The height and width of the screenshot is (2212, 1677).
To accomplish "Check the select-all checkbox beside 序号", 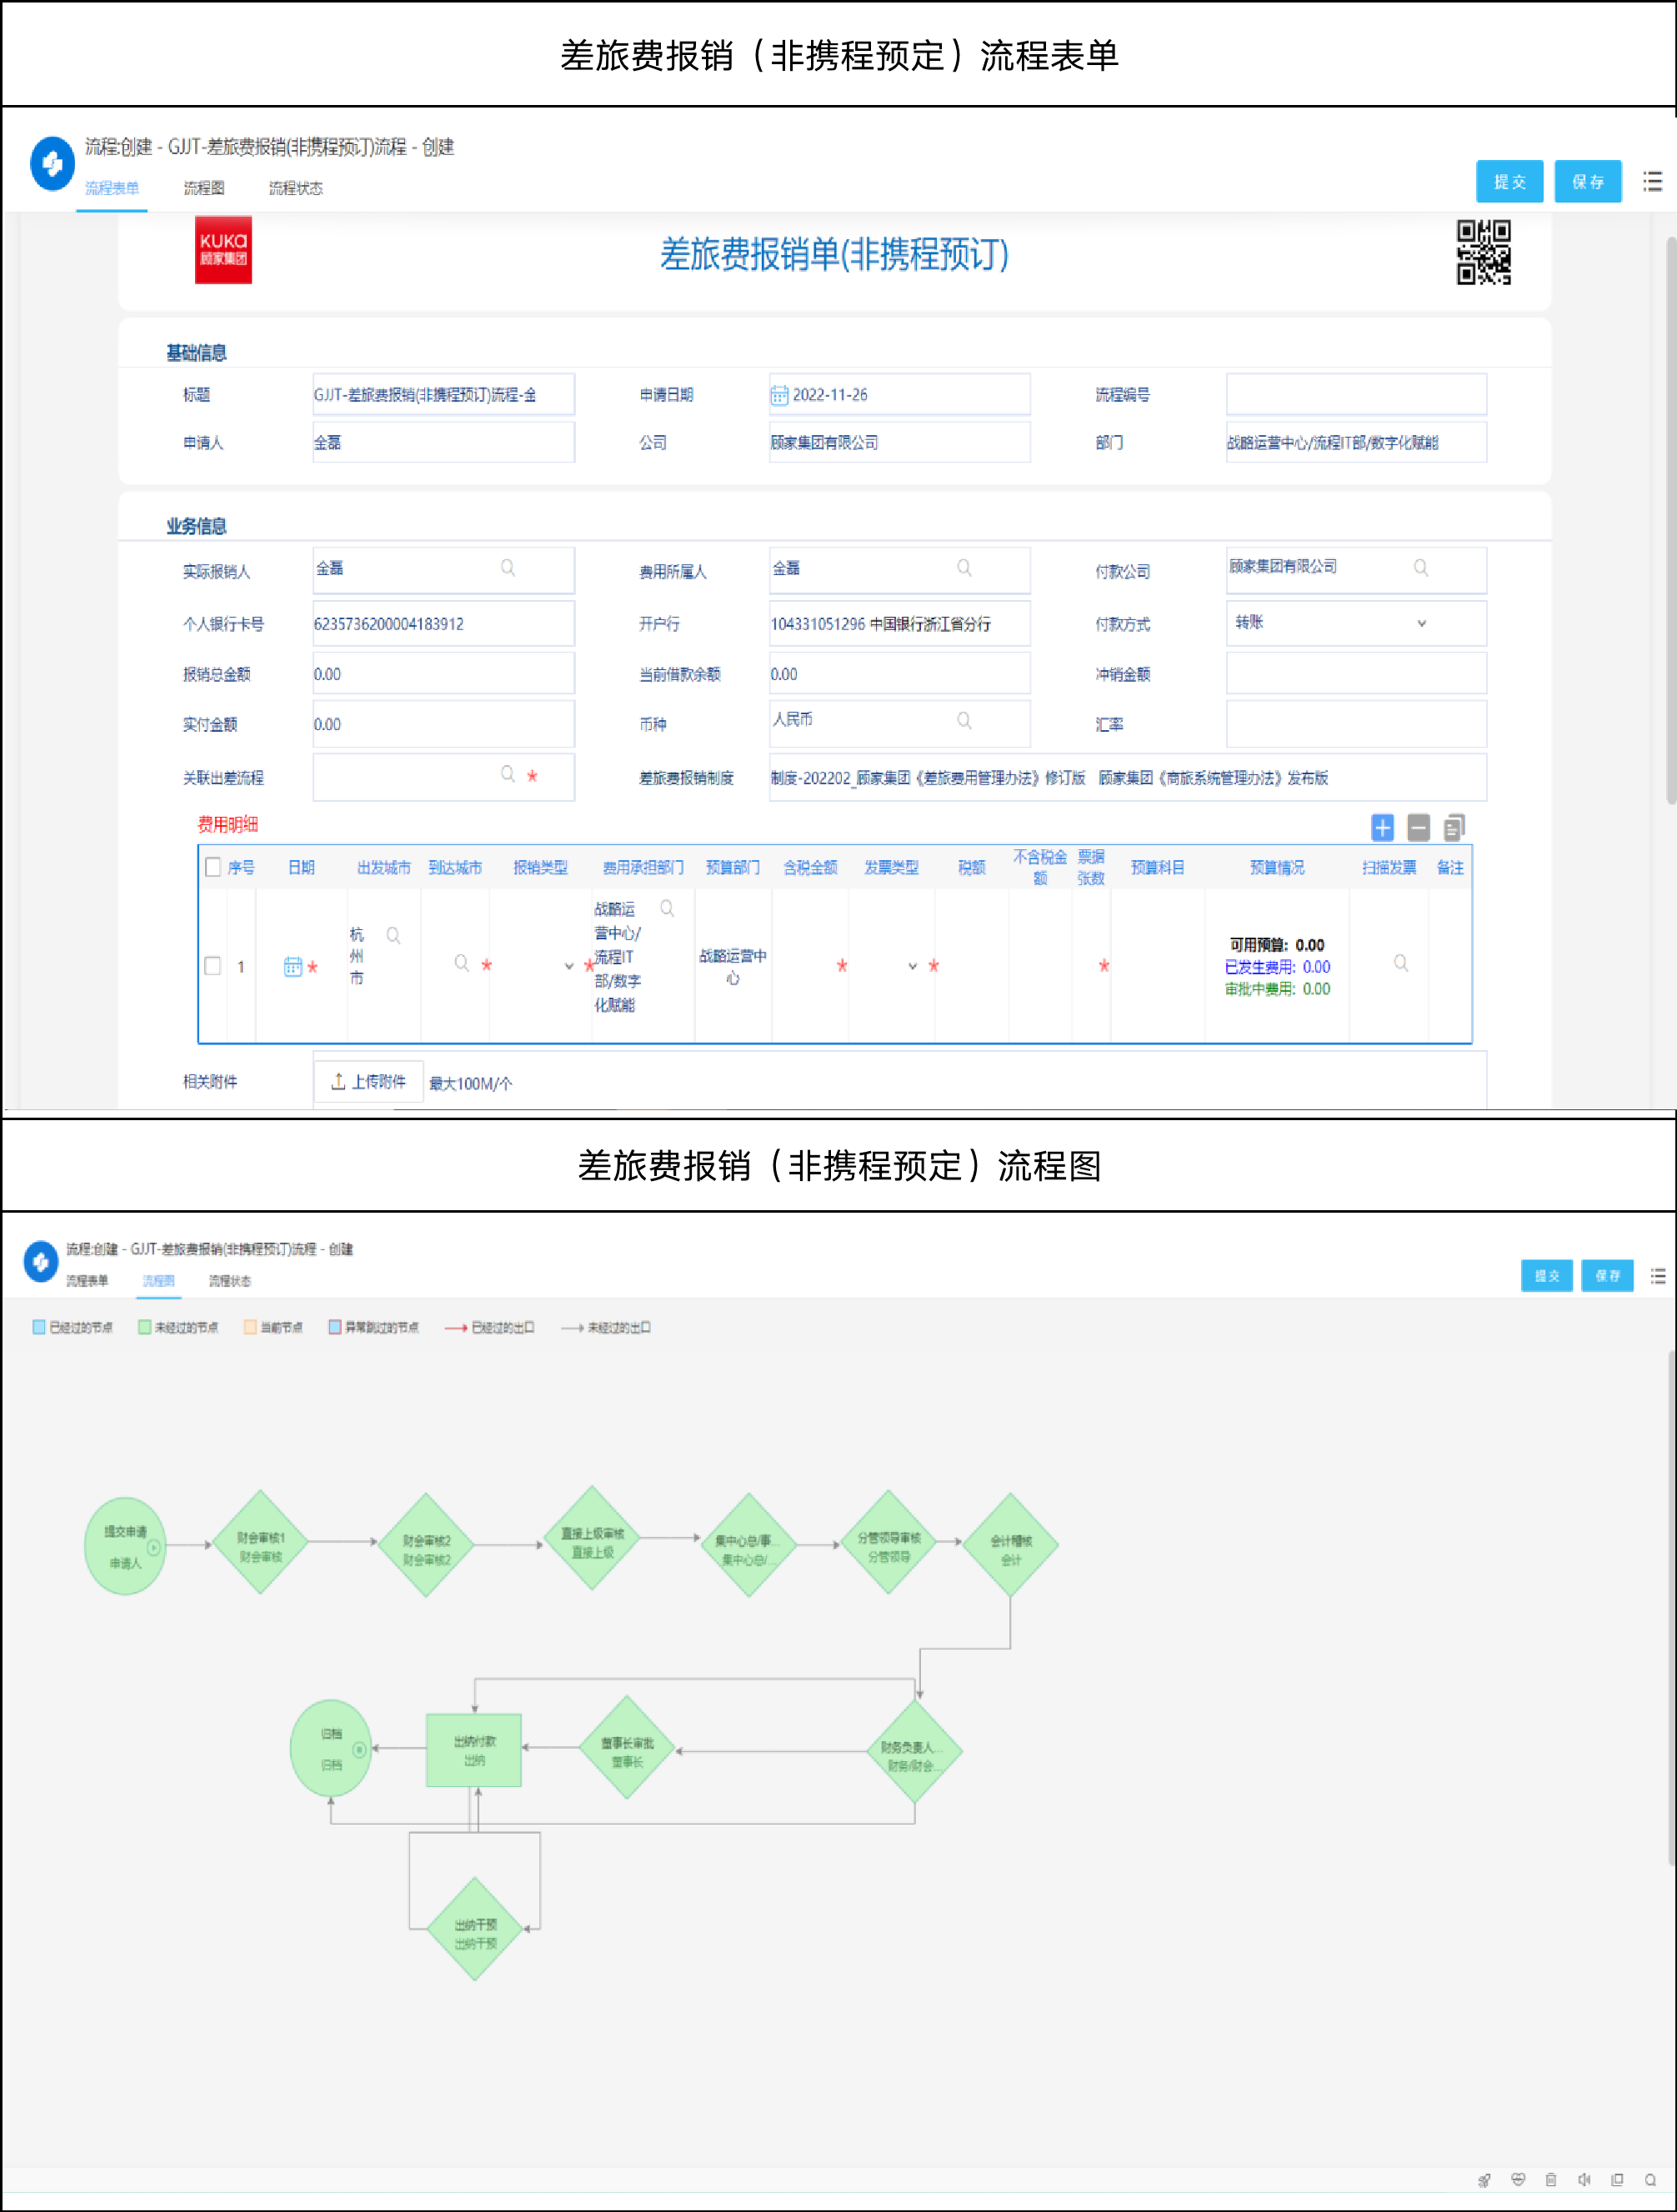I will pos(212,867).
